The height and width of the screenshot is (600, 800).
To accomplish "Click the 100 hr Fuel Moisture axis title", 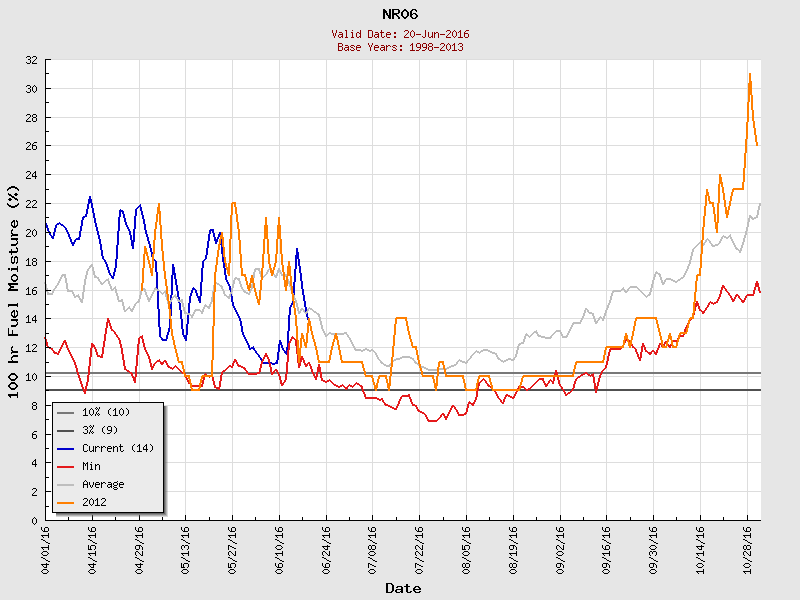I will pyautogui.click(x=14, y=290).
